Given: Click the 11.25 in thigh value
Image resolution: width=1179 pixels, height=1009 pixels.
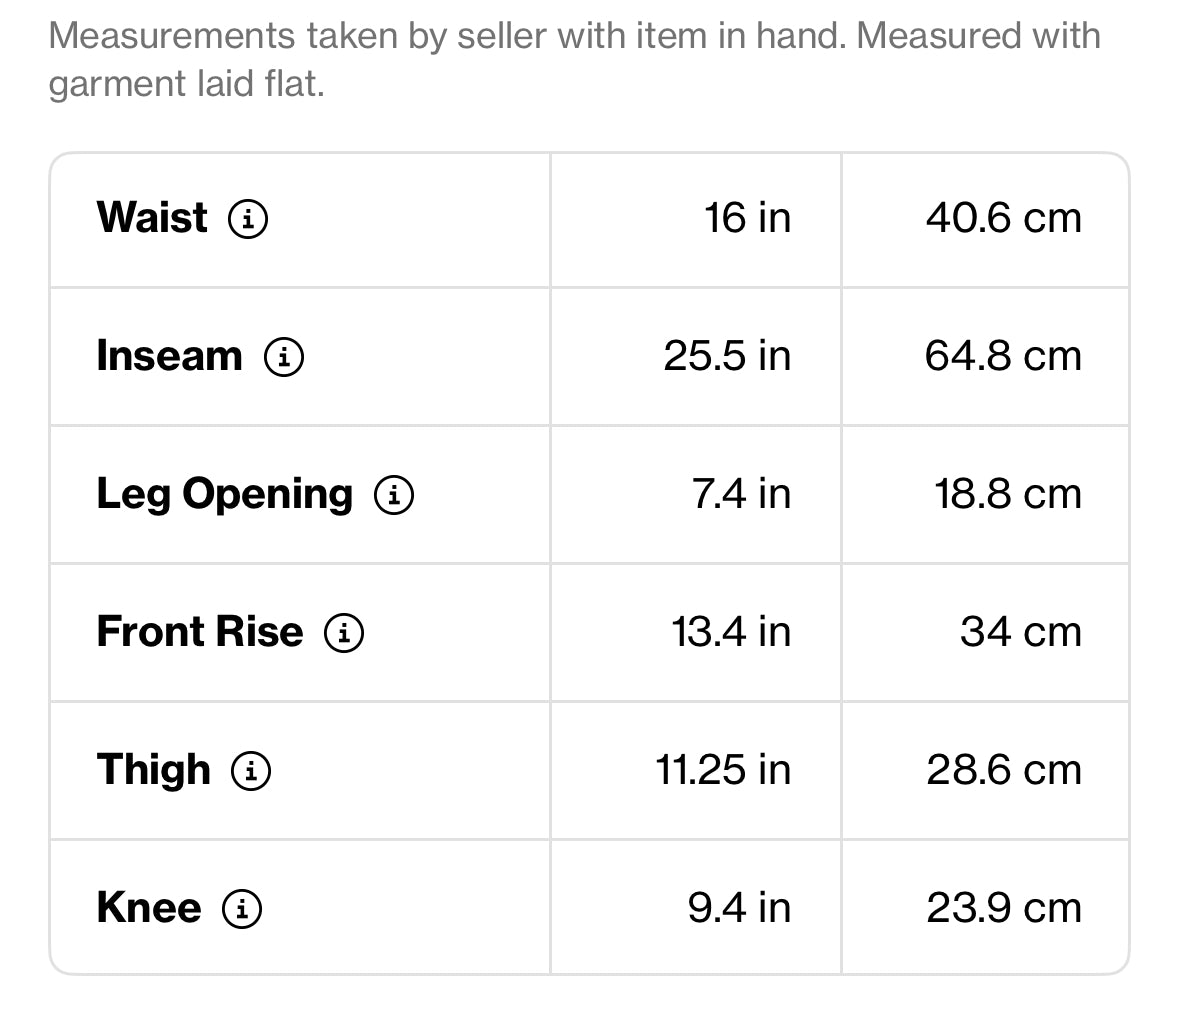Looking at the screenshot, I should pos(723,770).
